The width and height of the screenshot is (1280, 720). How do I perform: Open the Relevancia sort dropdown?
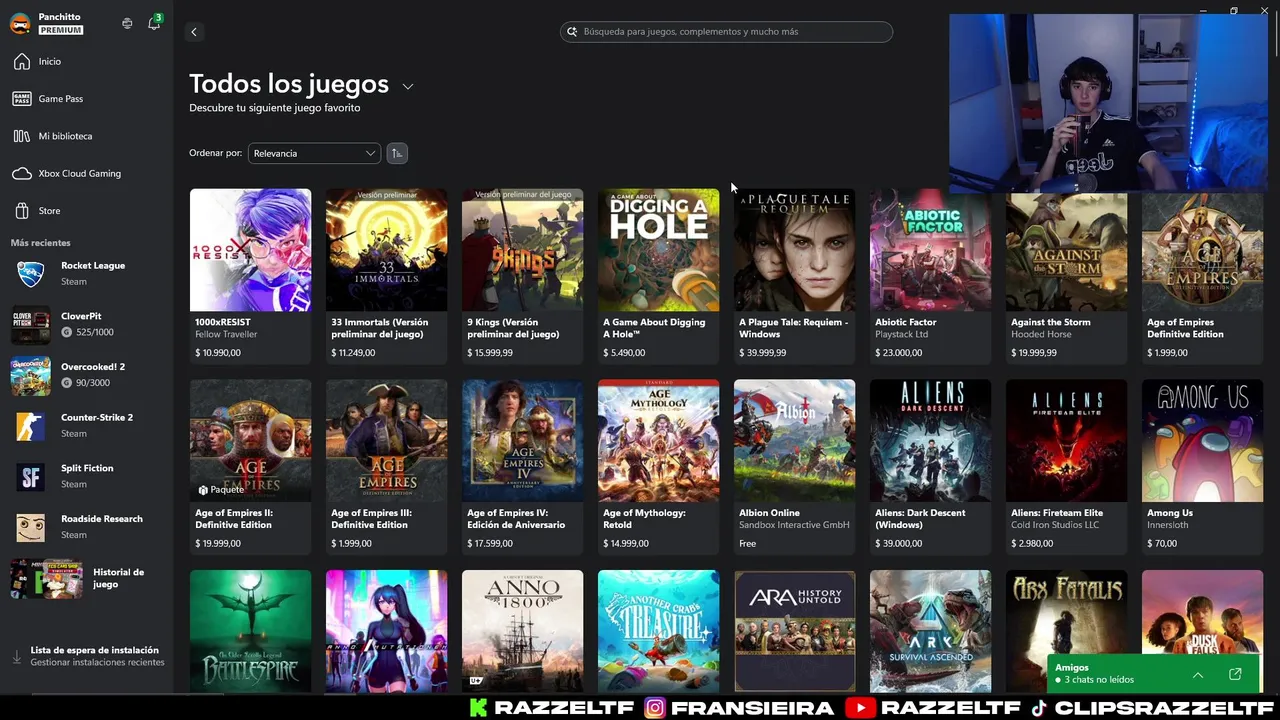coord(314,153)
